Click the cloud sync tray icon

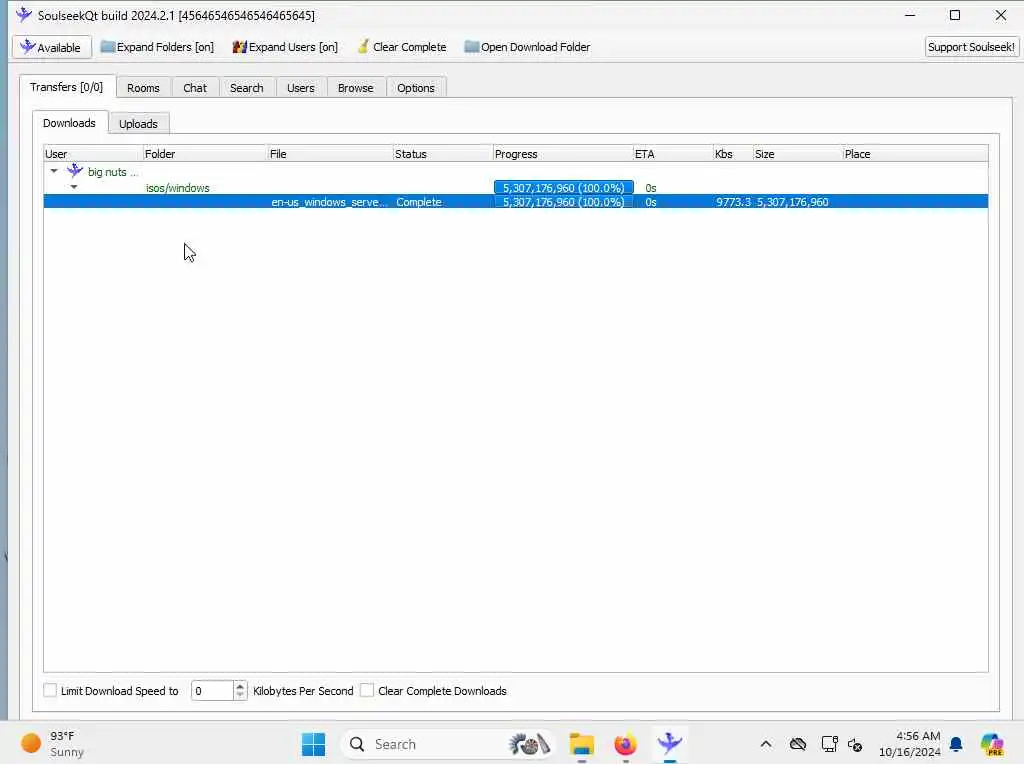click(797, 744)
